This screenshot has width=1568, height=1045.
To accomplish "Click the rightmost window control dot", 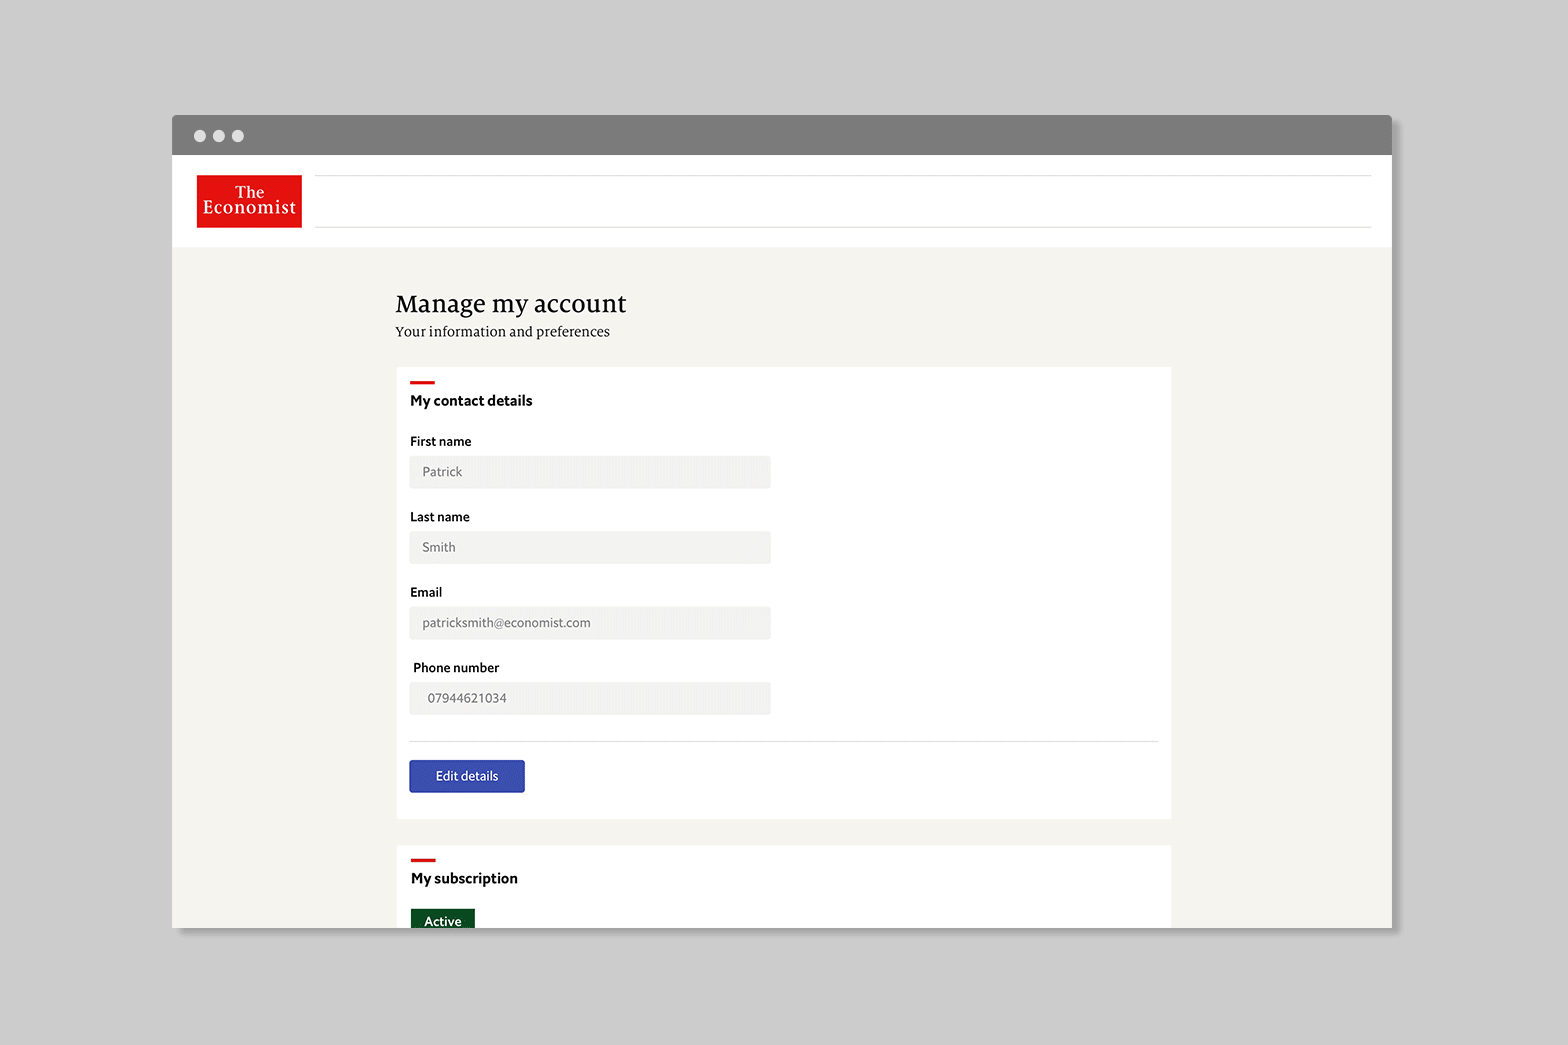I will click(238, 136).
